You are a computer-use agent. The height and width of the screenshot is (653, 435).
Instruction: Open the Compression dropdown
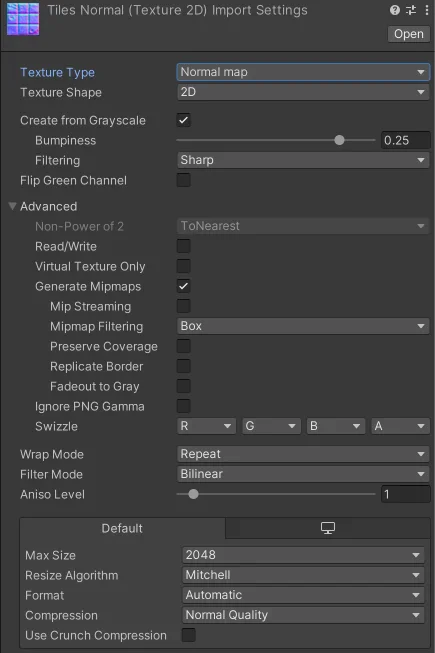pos(303,615)
